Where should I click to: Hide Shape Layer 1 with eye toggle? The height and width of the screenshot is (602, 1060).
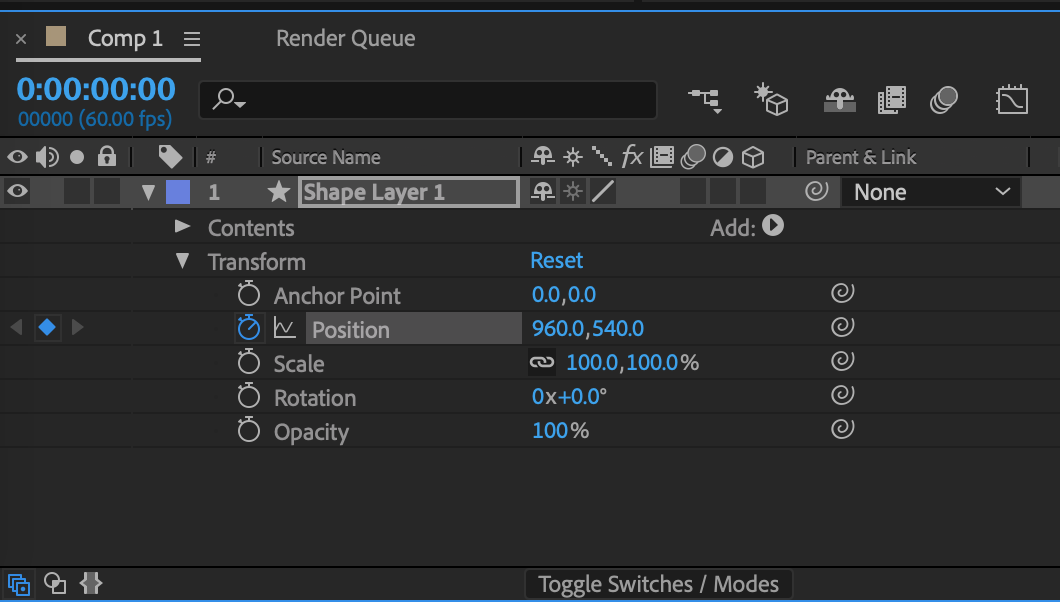coord(18,191)
